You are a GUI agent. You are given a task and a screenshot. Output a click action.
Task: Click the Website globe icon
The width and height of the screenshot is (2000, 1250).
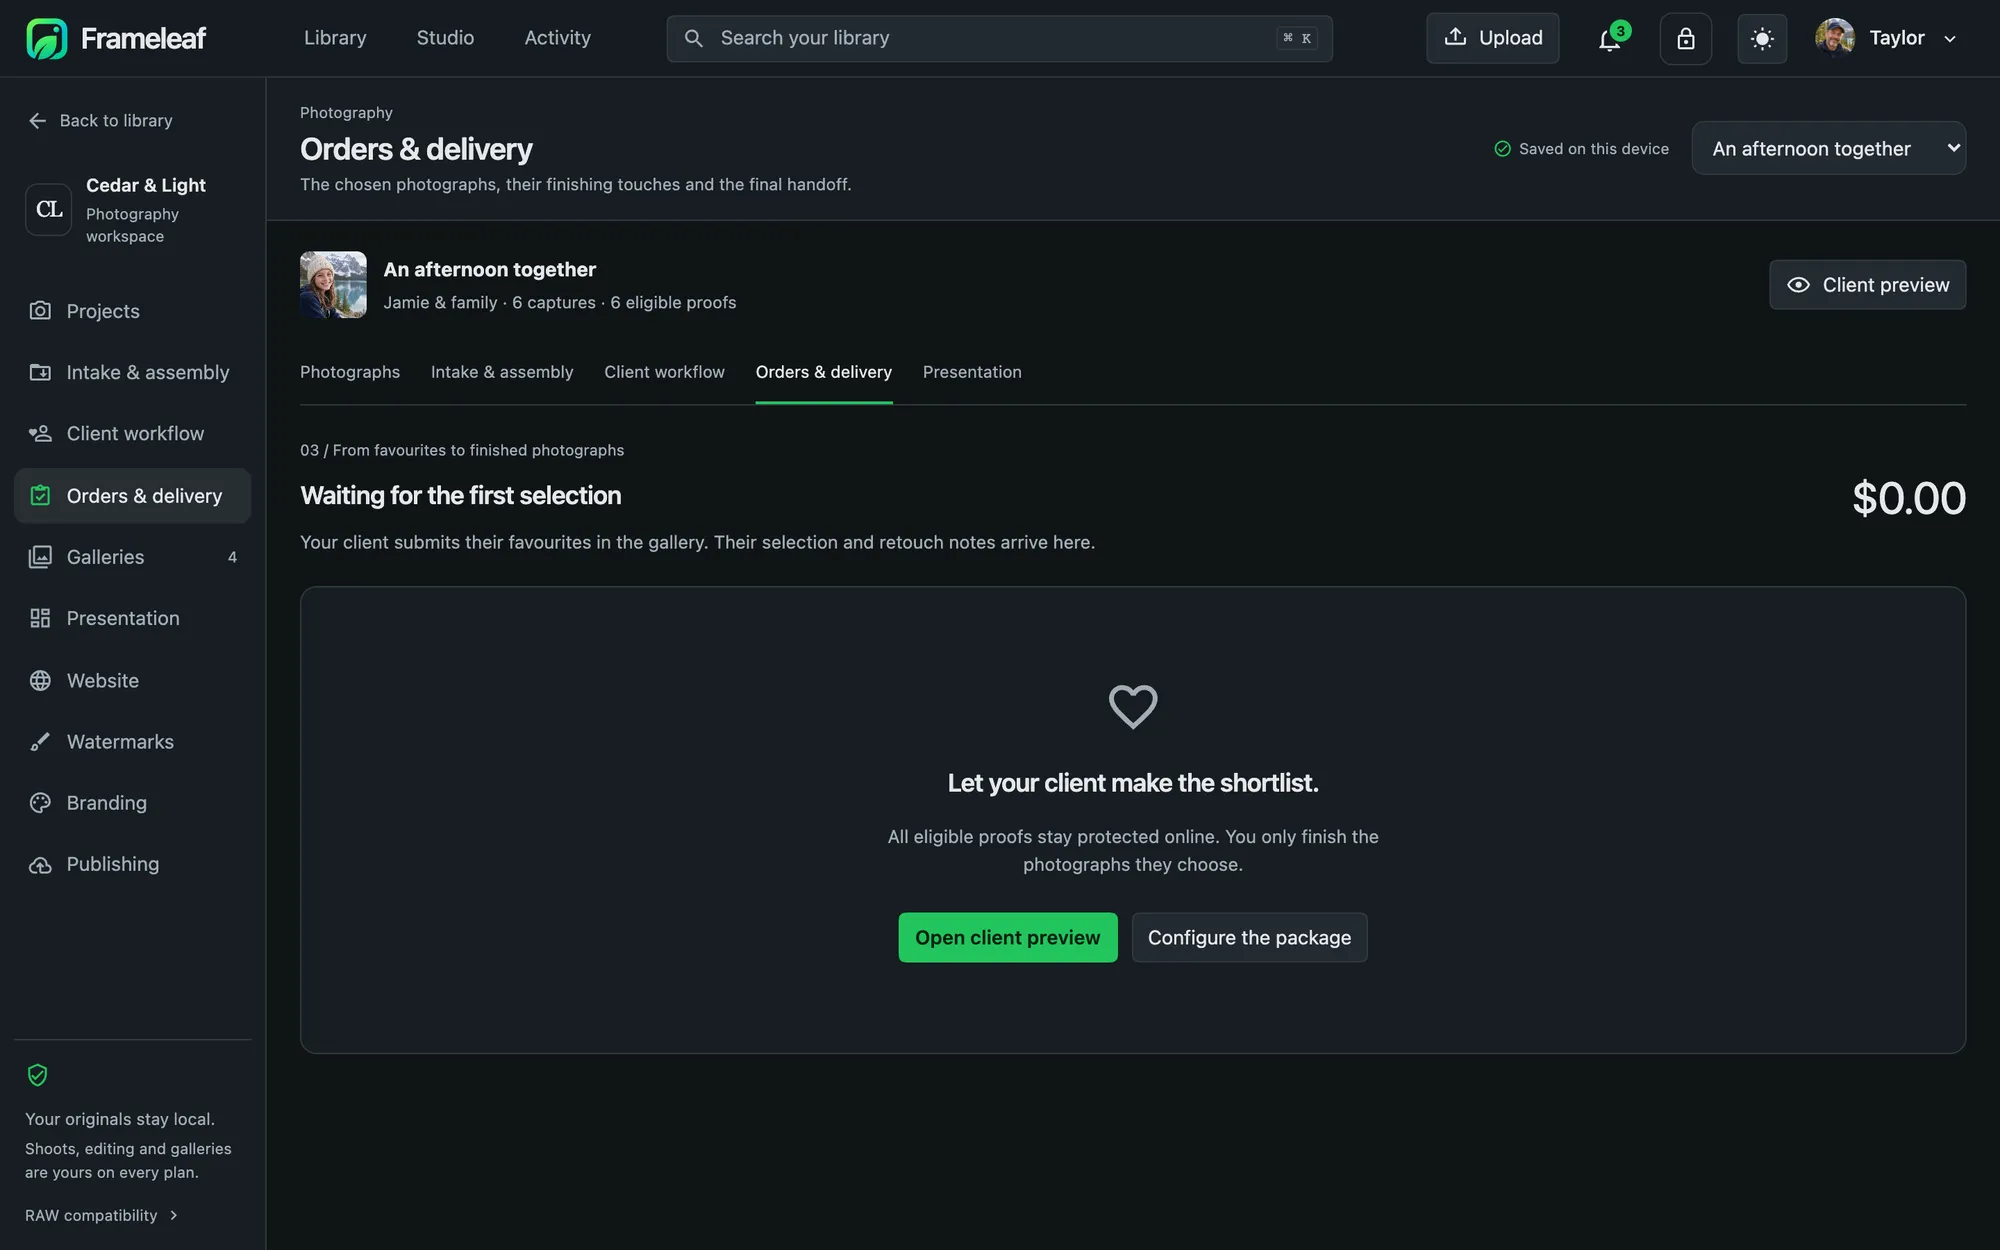point(40,680)
